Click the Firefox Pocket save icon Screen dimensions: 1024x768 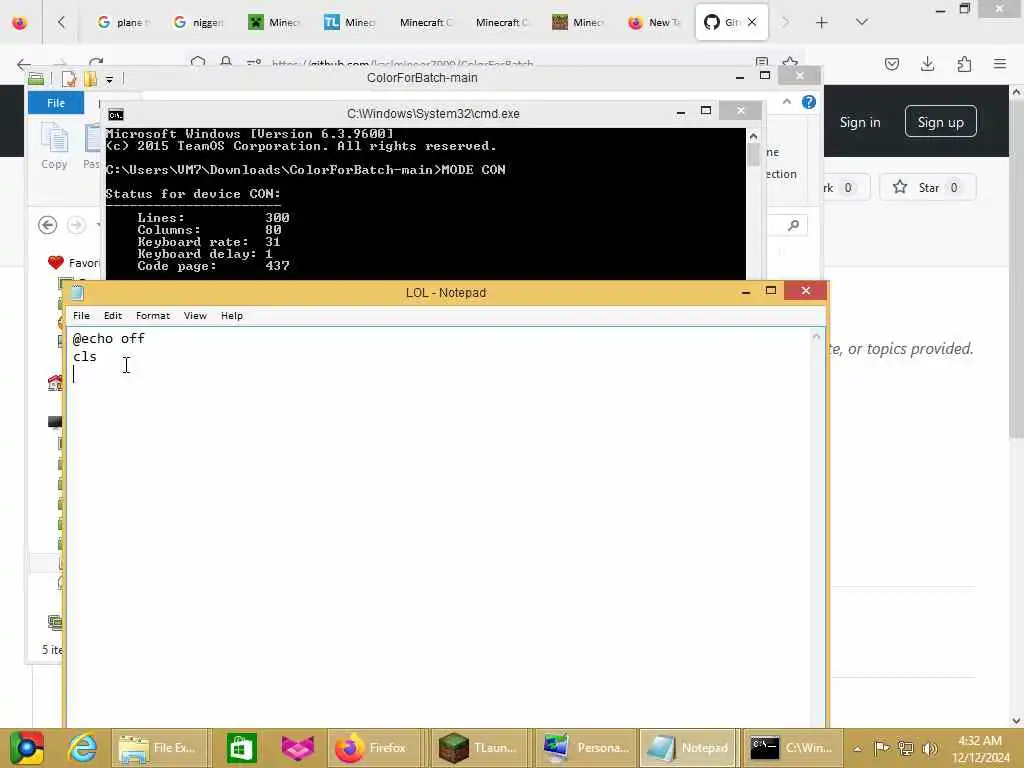892,64
